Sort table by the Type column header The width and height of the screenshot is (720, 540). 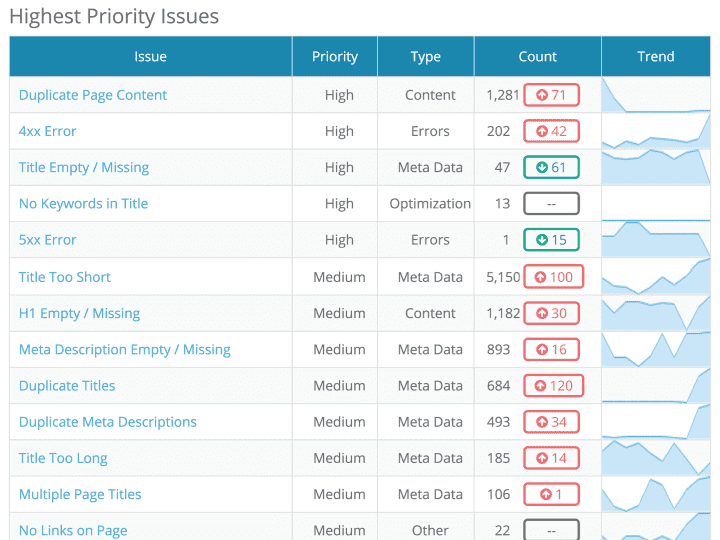(426, 57)
